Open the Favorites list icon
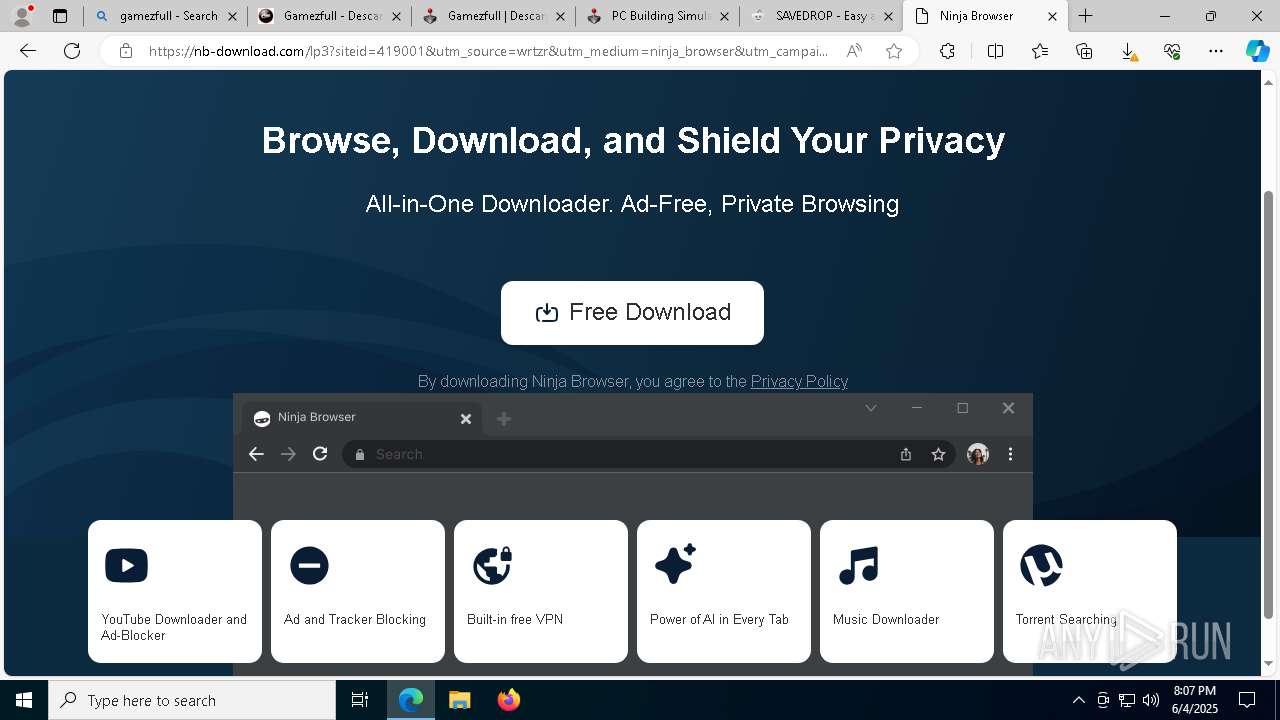Image resolution: width=1280 pixels, height=720 pixels. (1040, 51)
